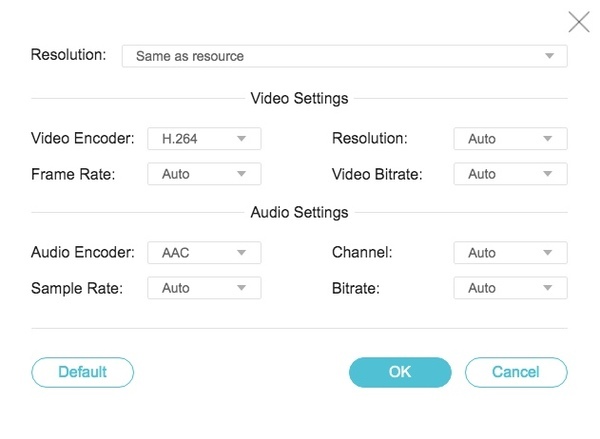The height and width of the screenshot is (439, 600).
Task: Click the Video Settings section heading
Action: coord(299,99)
